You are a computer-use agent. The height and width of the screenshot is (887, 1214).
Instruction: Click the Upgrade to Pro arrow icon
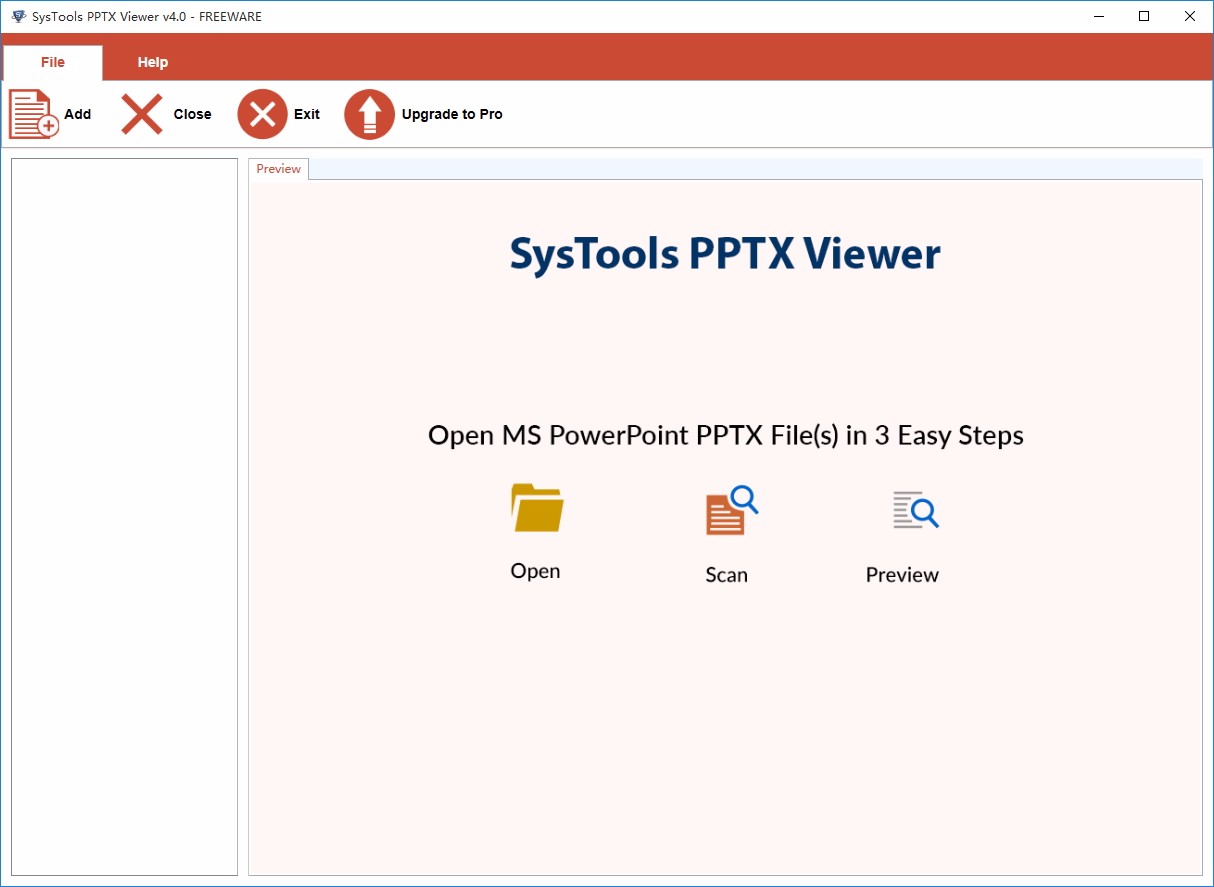[370, 114]
